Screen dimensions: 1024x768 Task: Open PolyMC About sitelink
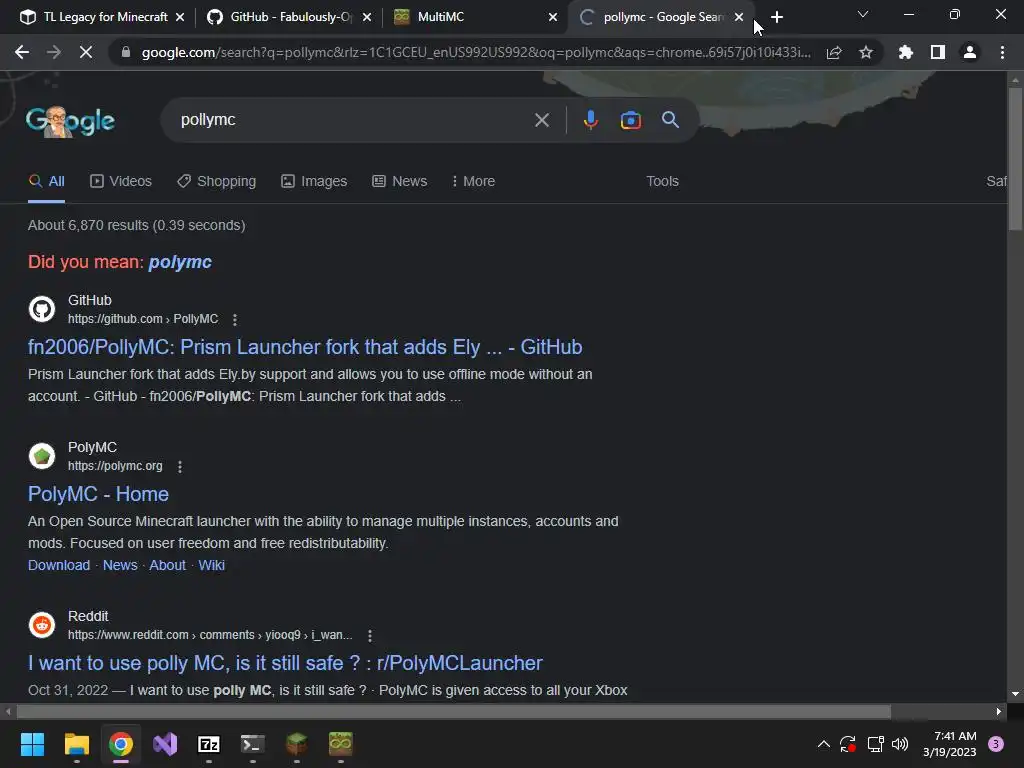tap(167, 566)
